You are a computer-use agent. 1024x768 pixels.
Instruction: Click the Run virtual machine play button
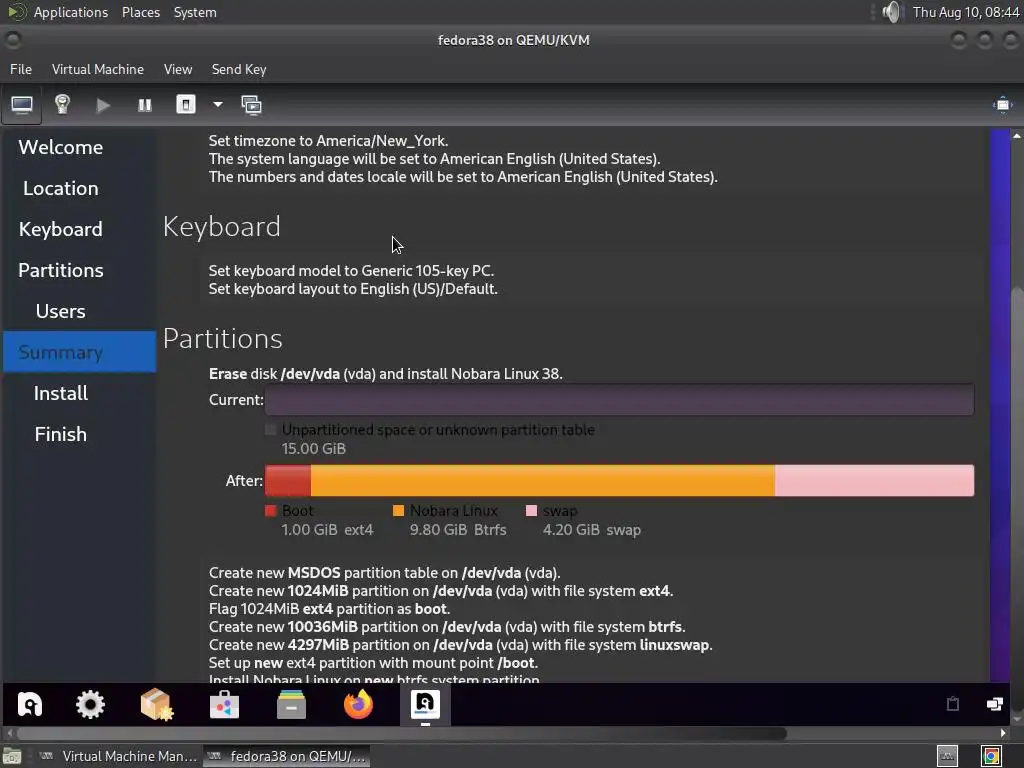[x=103, y=105]
